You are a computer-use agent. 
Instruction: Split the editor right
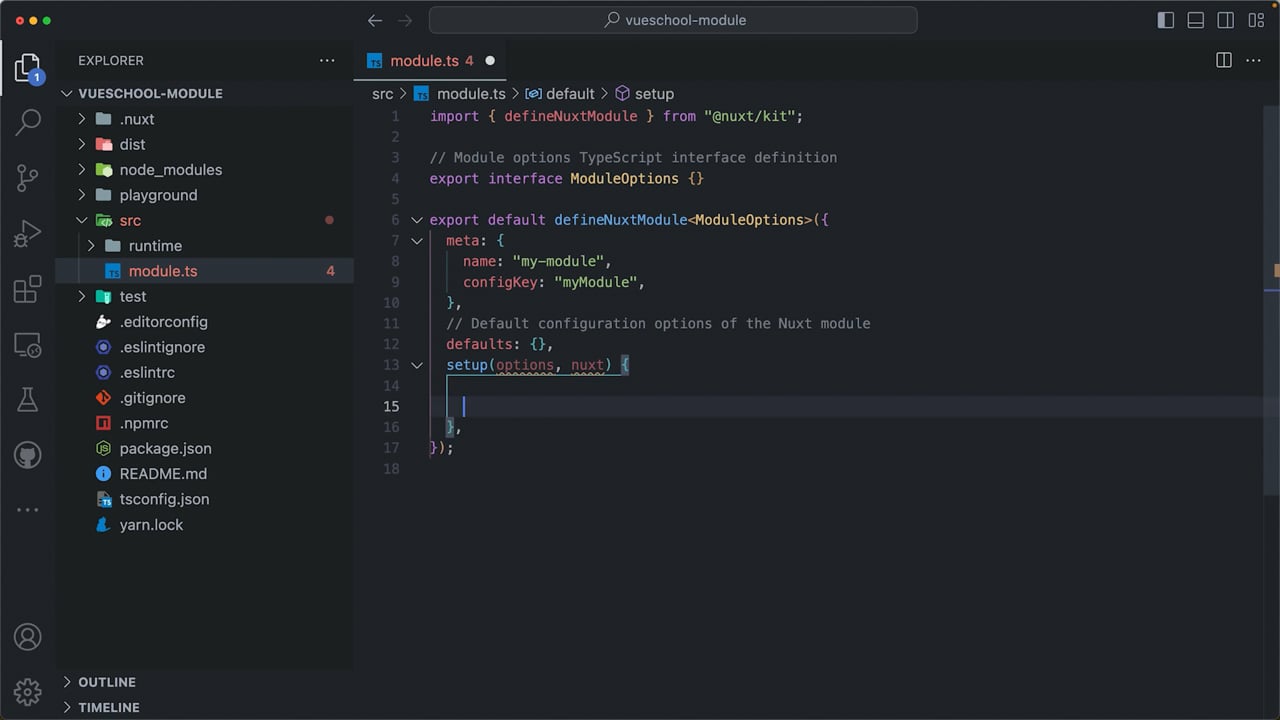[x=1224, y=61]
